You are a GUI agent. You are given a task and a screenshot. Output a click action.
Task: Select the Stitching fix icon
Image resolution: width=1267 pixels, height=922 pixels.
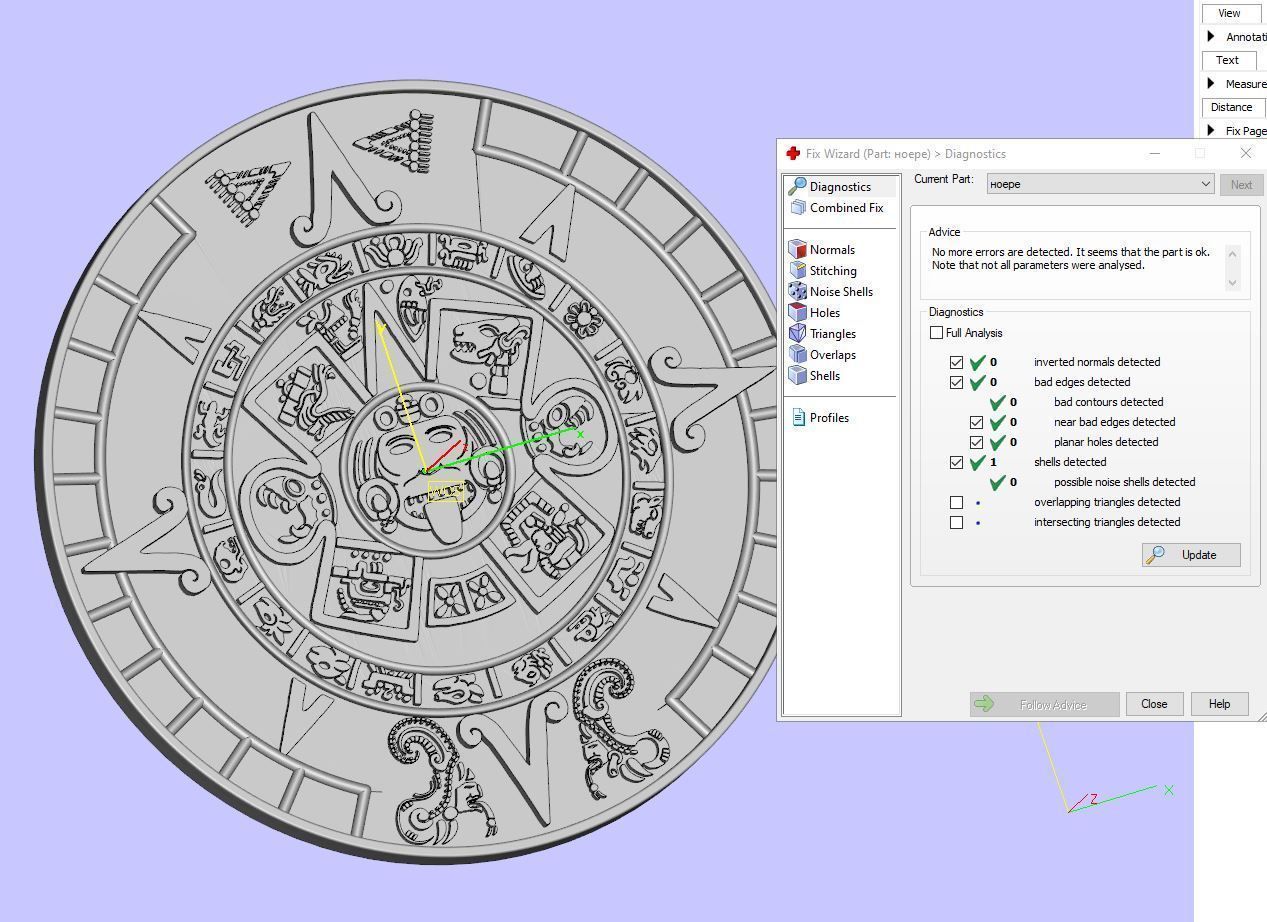(x=797, y=270)
